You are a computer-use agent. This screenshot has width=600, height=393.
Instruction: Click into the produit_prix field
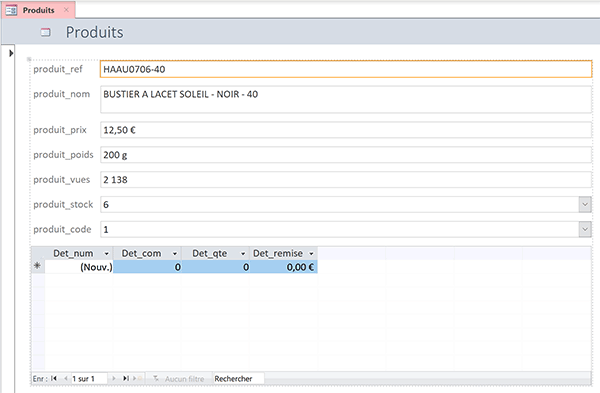coord(346,130)
